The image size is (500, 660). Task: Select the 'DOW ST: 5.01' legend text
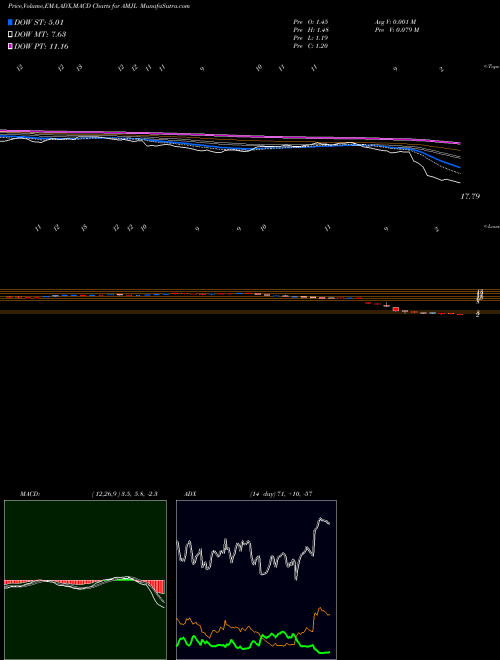(x=39, y=22)
